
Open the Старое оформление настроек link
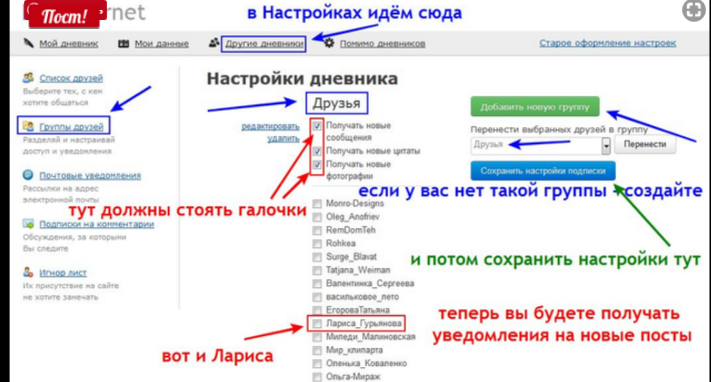(607, 43)
